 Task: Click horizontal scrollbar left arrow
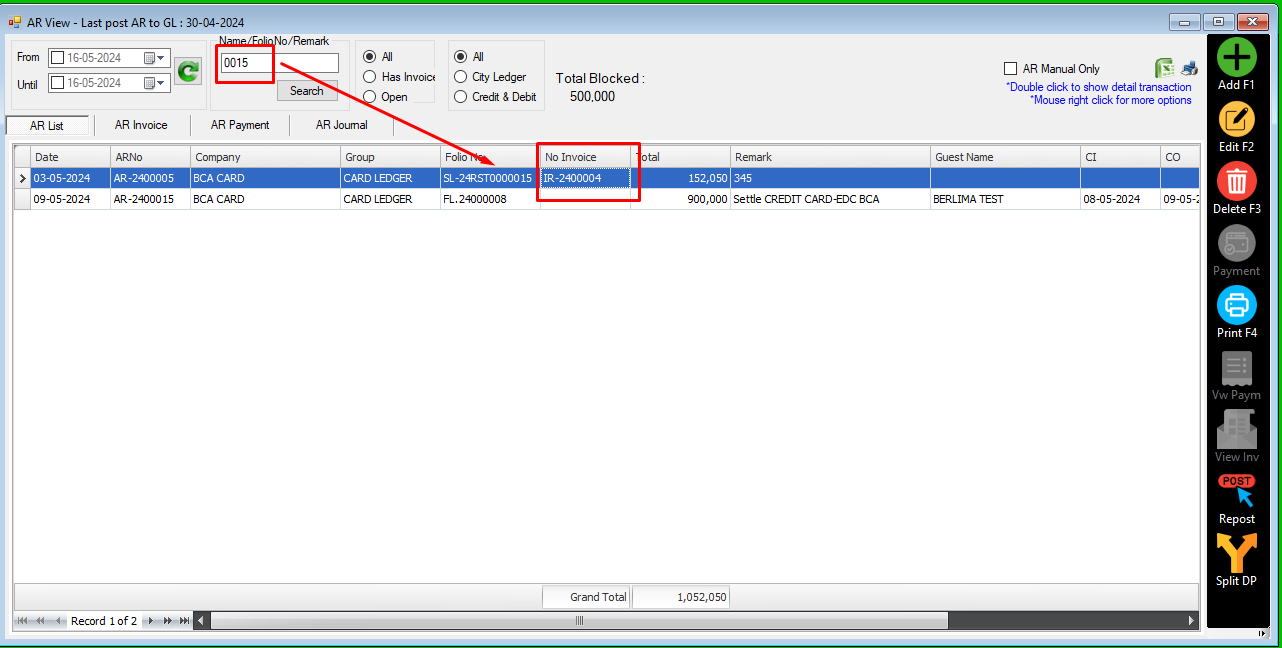(202, 621)
